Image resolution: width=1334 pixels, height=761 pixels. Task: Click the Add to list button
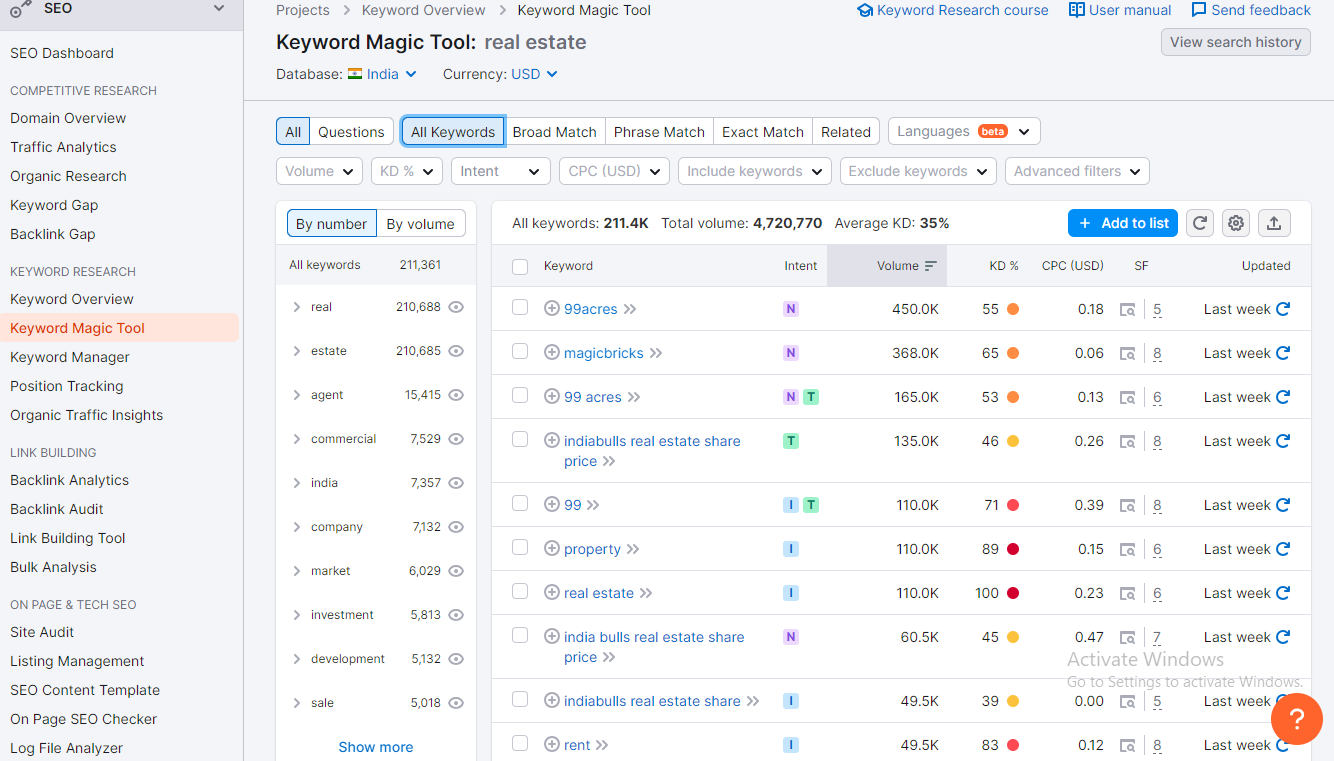pyautogui.click(x=1123, y=223)
